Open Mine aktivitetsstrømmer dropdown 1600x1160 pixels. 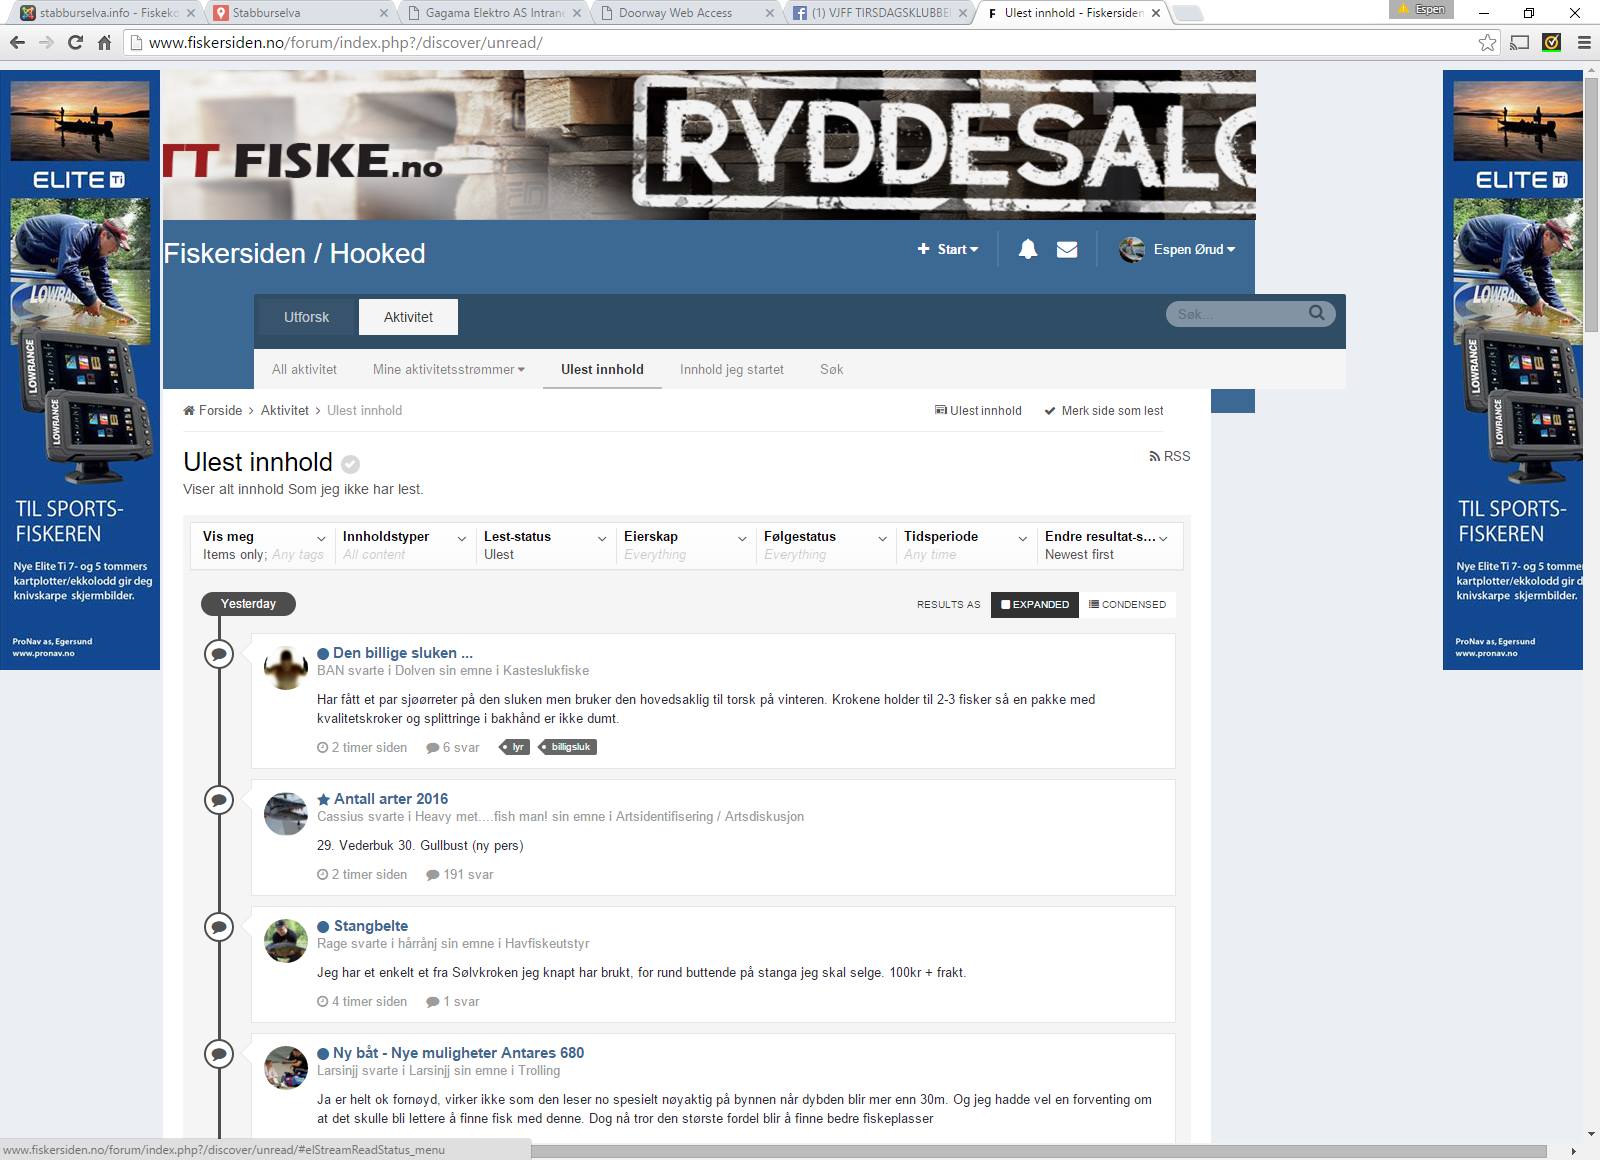449,369
